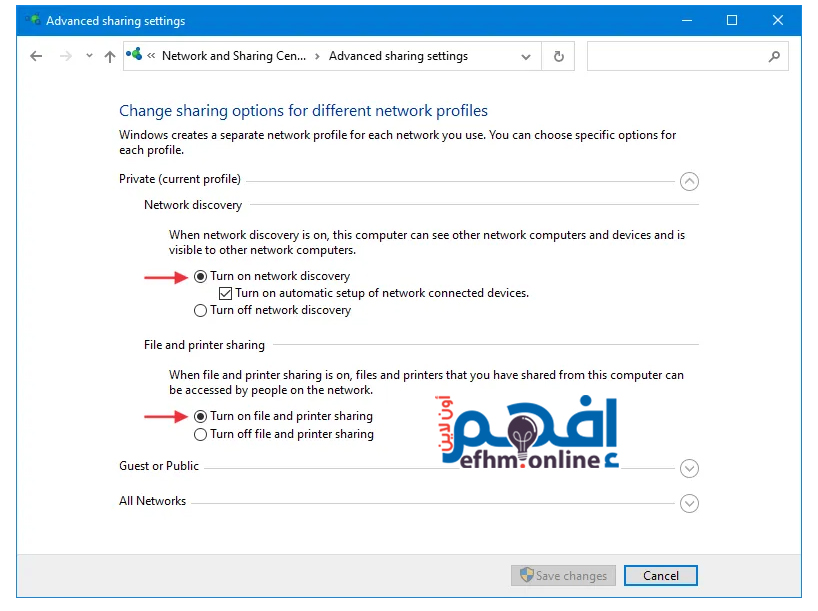Select Turn off network discovery
The width and height of the screenshot is (818, 611).
coord(200,311)
